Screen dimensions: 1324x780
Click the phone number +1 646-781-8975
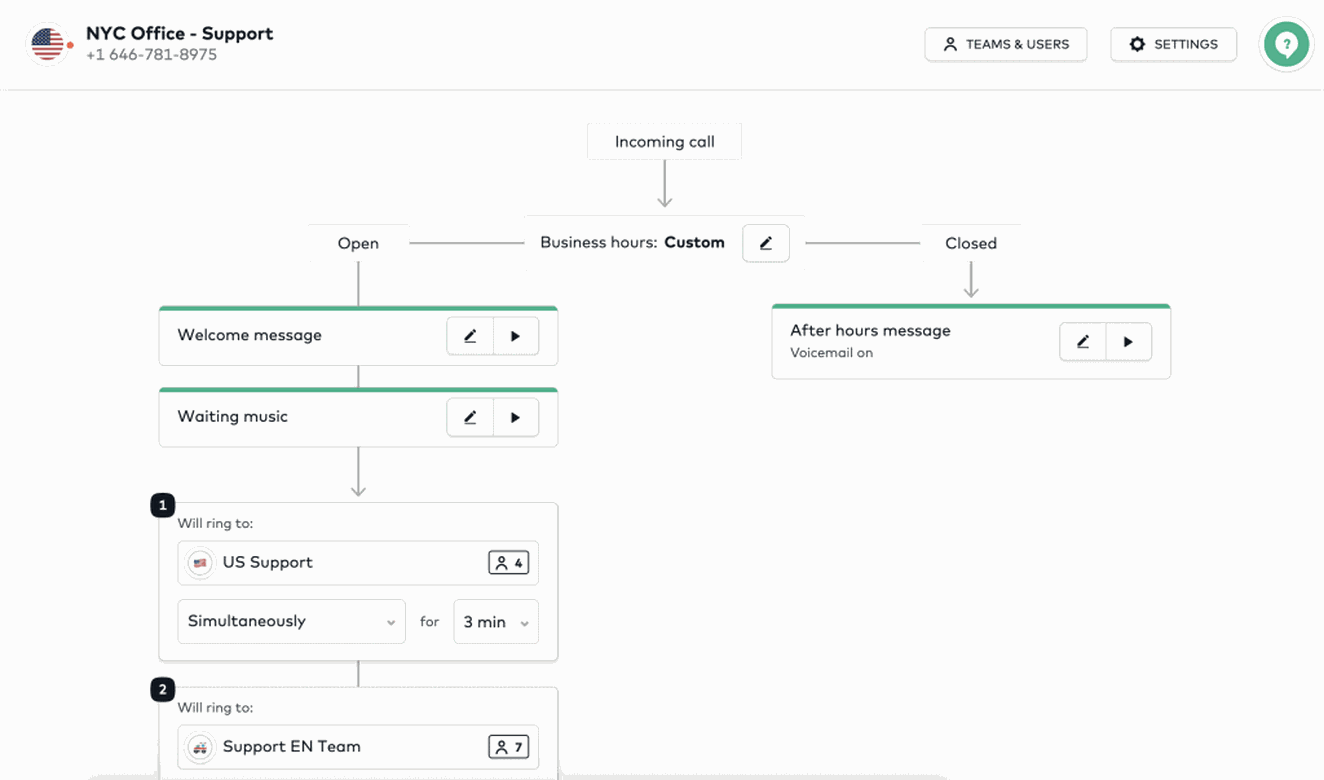click(x=151, y=55)
